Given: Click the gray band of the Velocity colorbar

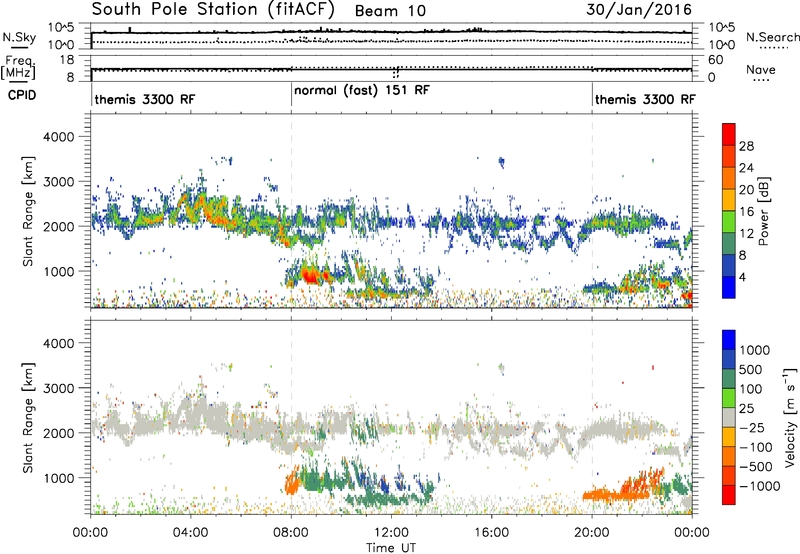Looking at the screenshot, I should click(729, 418).
